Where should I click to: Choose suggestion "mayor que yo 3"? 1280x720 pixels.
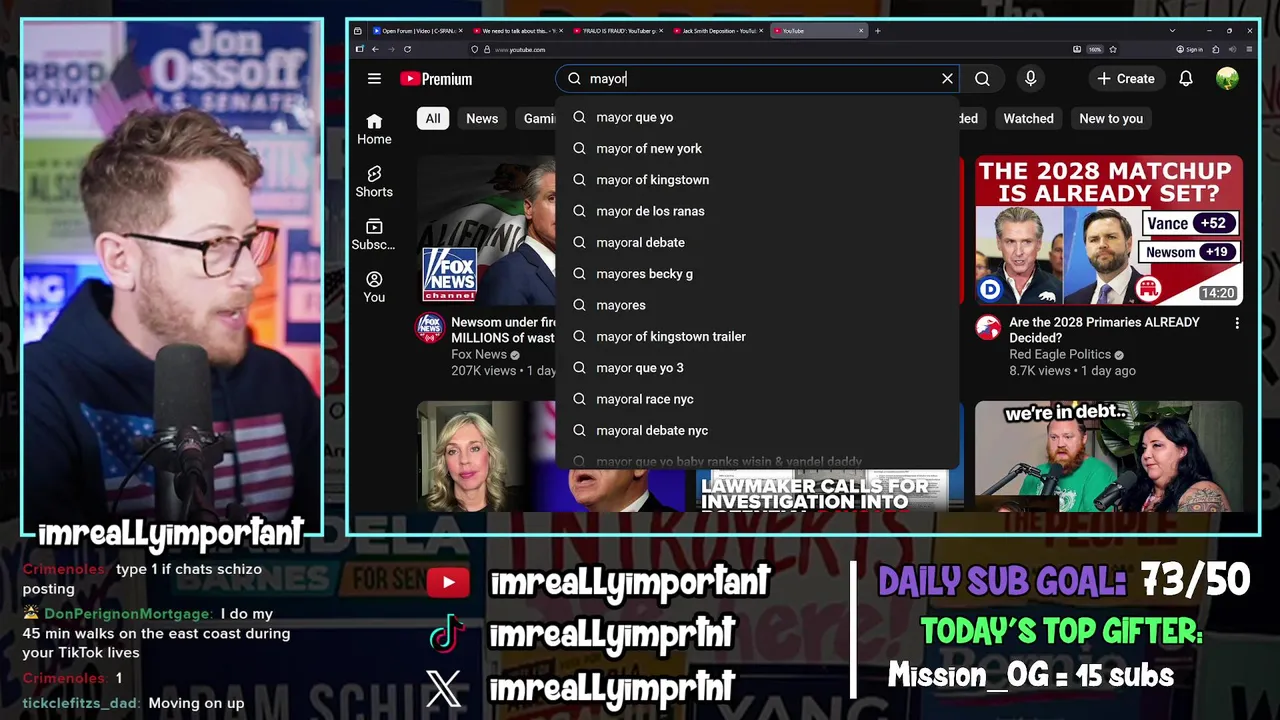[x=757, y=368]
